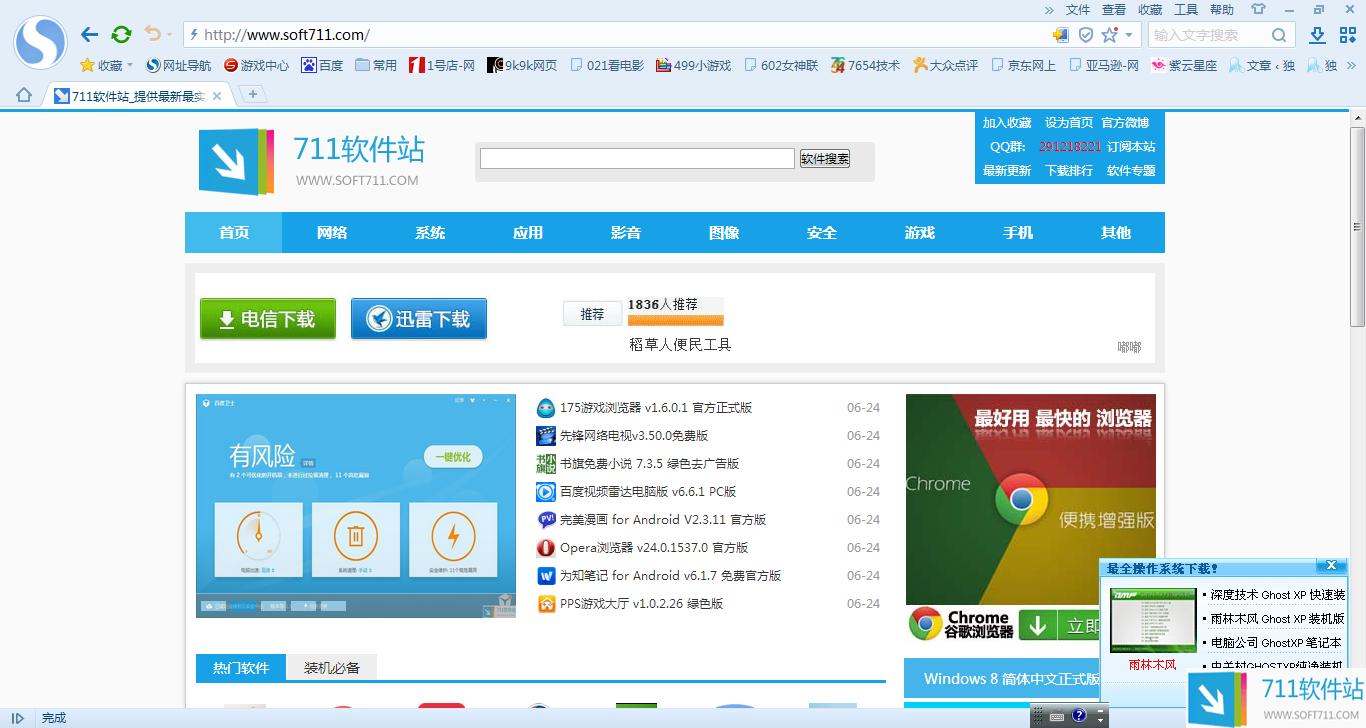This screenshot has width=1366, height=728.
Task: Click the 推荐 button
Action: point(592,314)
